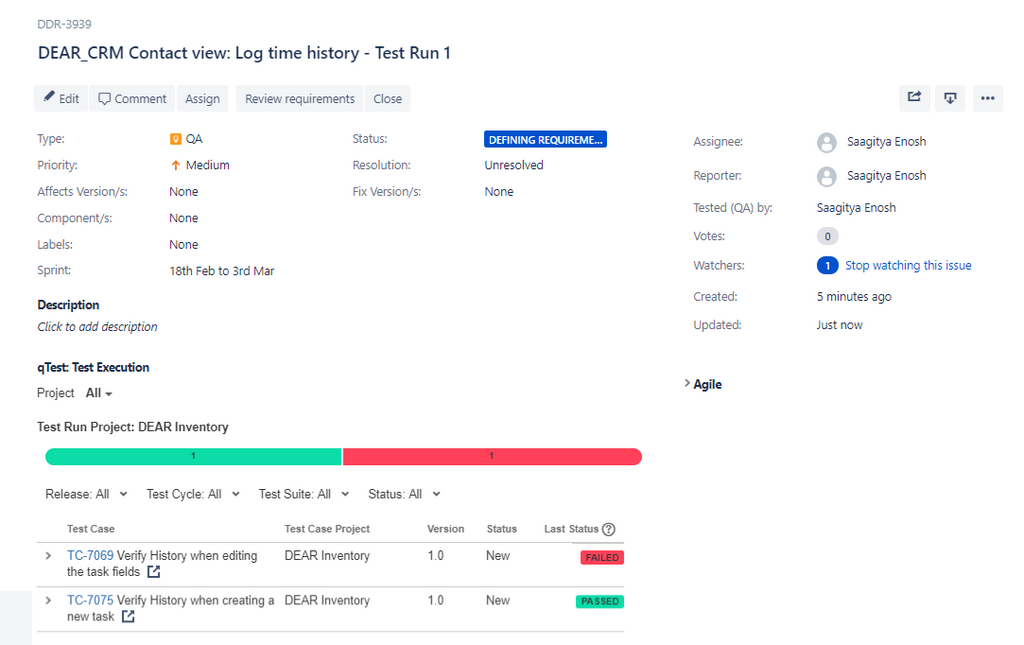
Task: Open TC-7075 external link icon
Action: click(128, 616)
